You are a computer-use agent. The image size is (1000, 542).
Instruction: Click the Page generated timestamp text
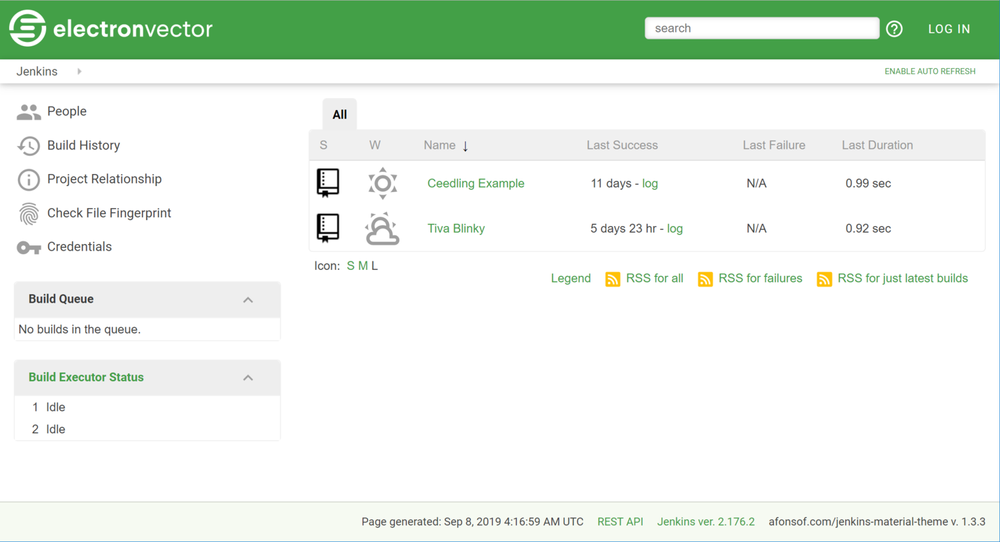(x=473, y=522)
